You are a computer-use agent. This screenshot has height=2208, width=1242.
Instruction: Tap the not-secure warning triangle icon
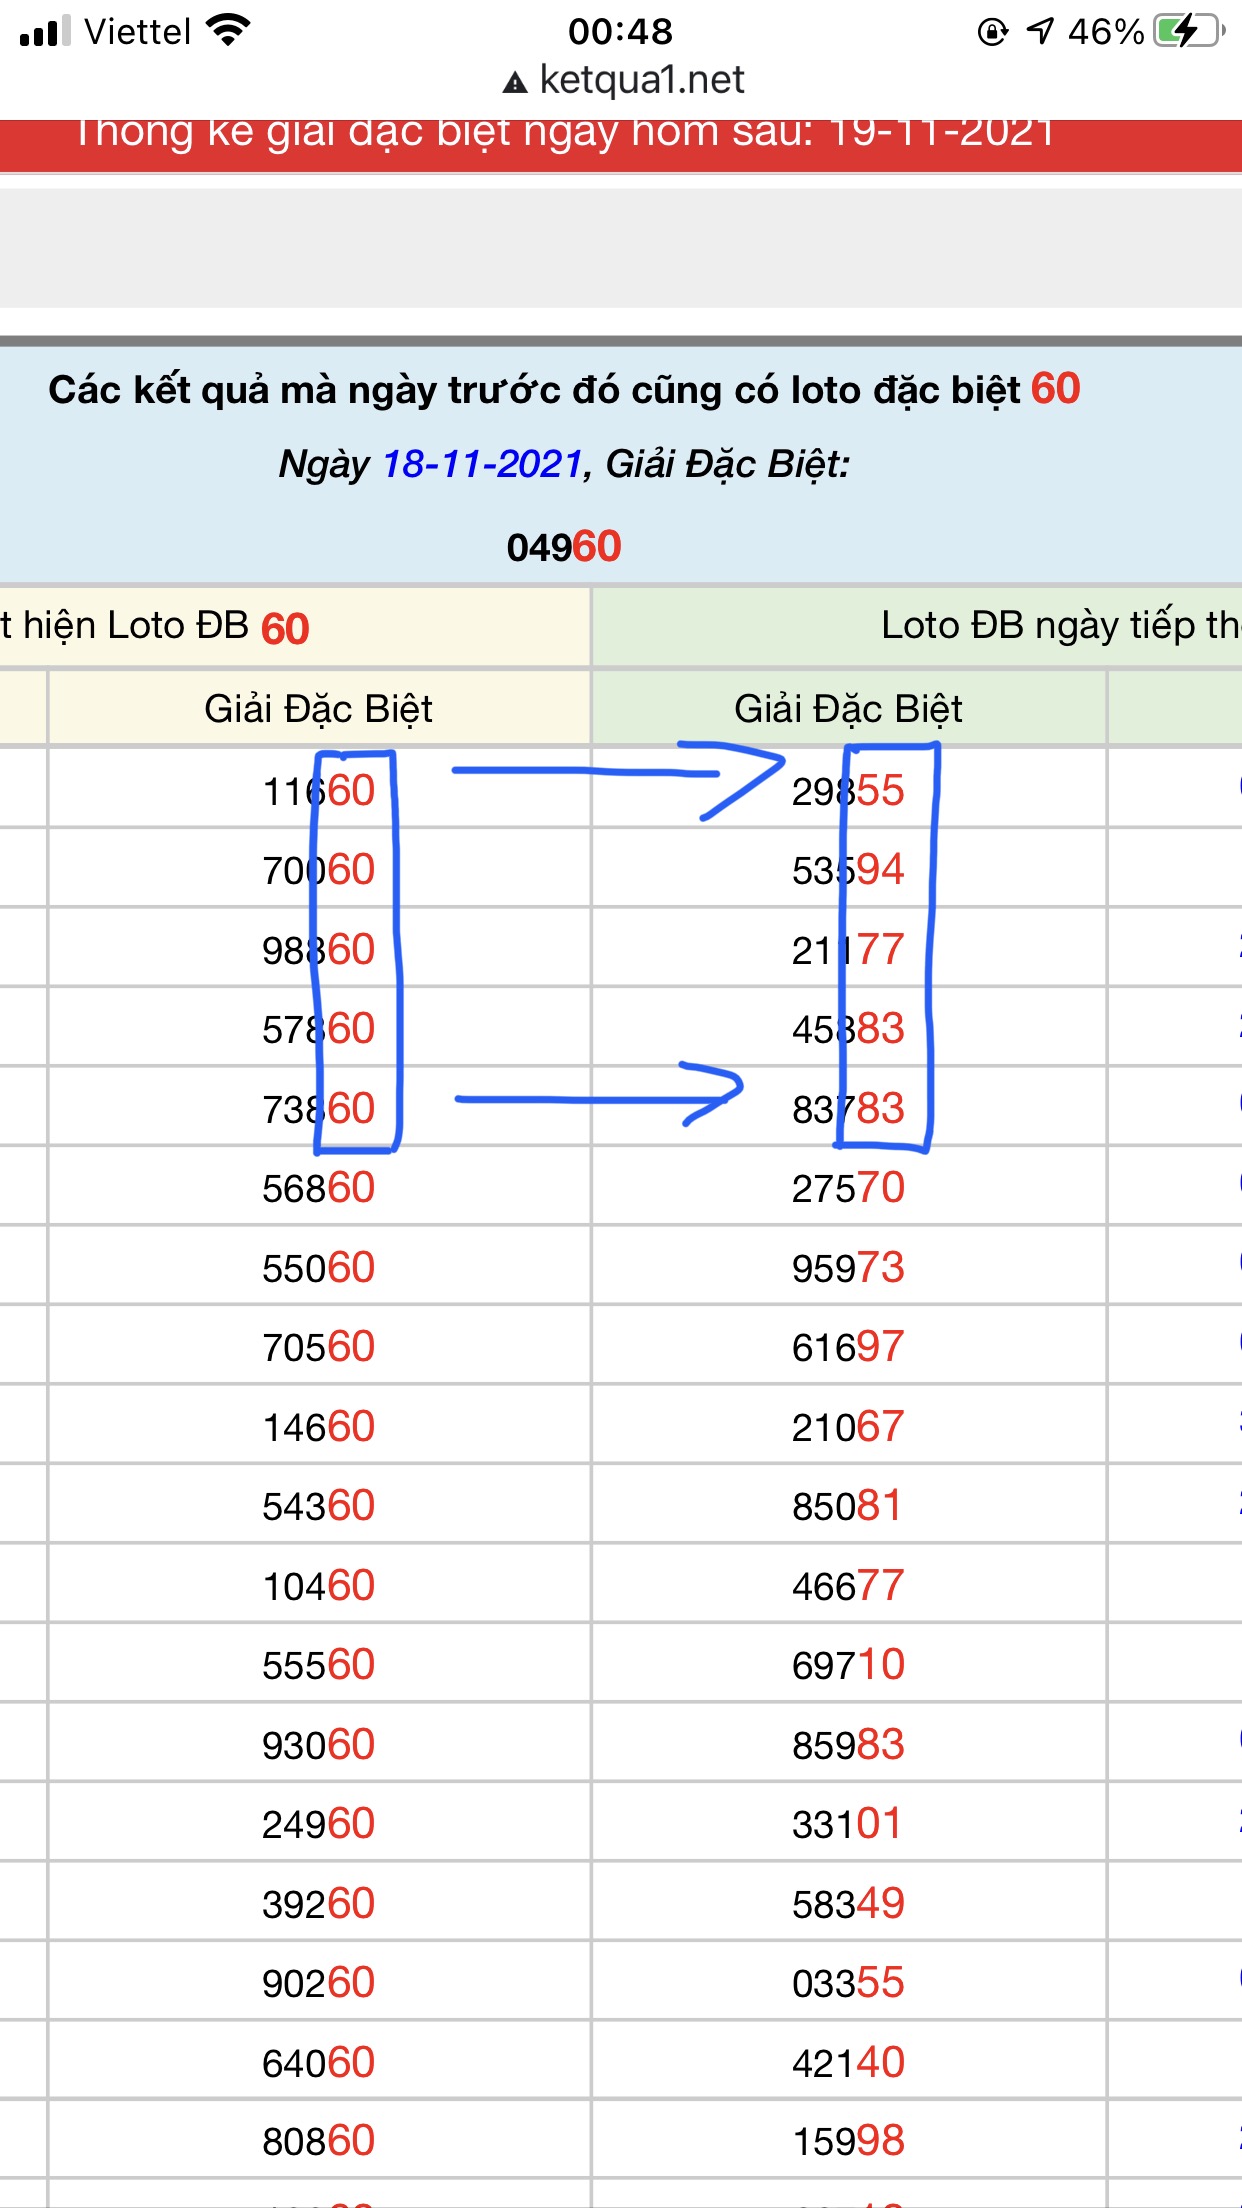click(x=515, y=82)
